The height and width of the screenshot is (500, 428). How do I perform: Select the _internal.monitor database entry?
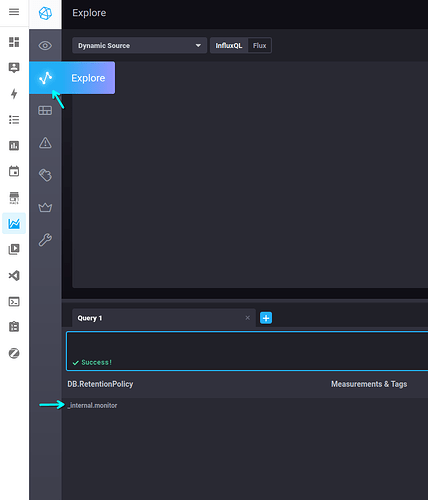point(92,405)
